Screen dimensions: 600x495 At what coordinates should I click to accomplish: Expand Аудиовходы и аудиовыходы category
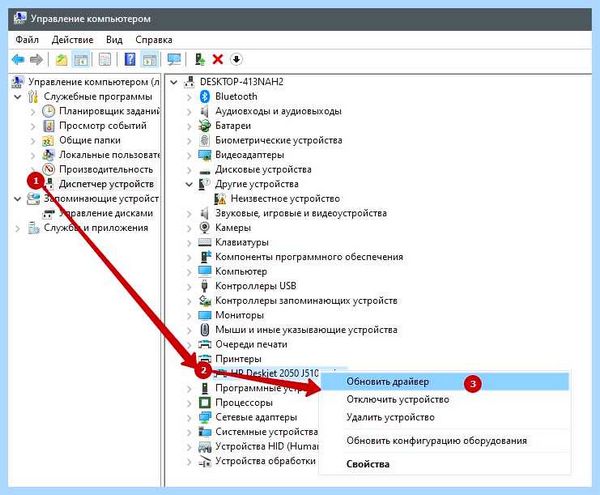click(x=189, y=111)
